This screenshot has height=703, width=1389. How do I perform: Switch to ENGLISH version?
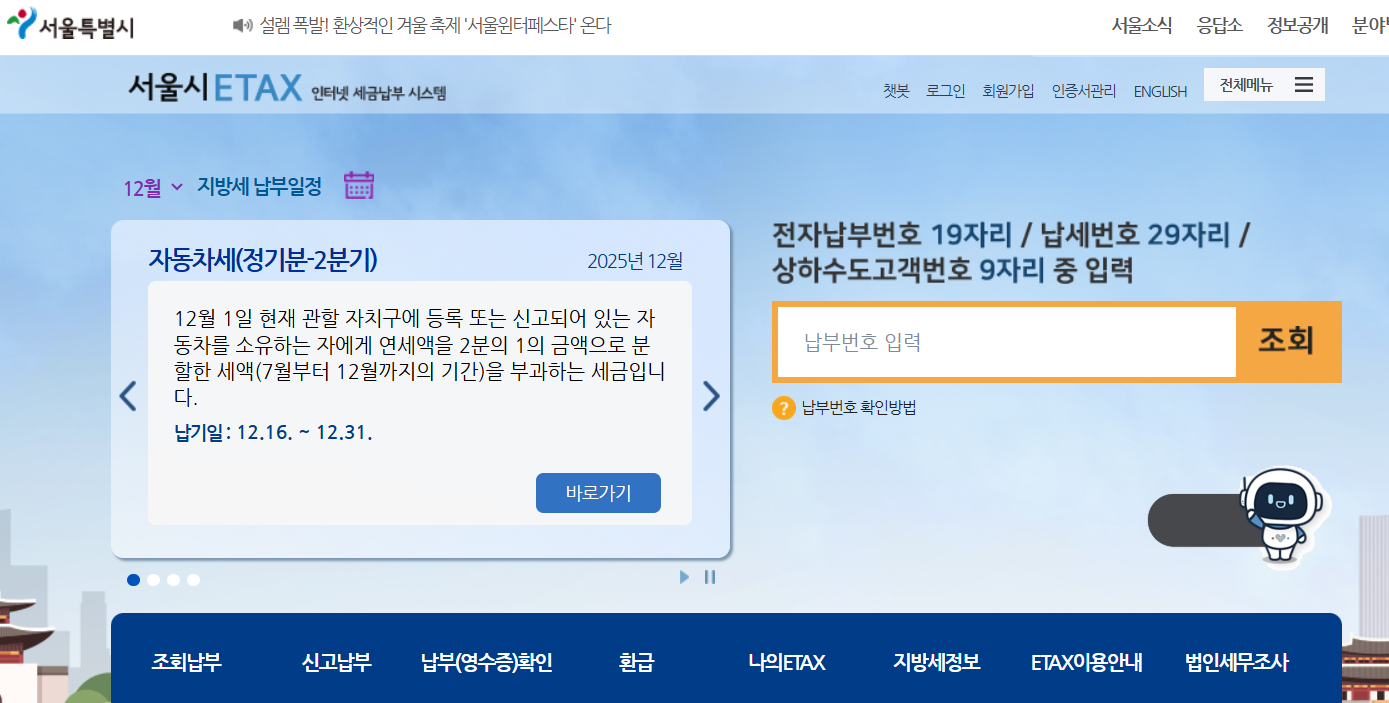pyautogui.click(x=1160, y=91)
